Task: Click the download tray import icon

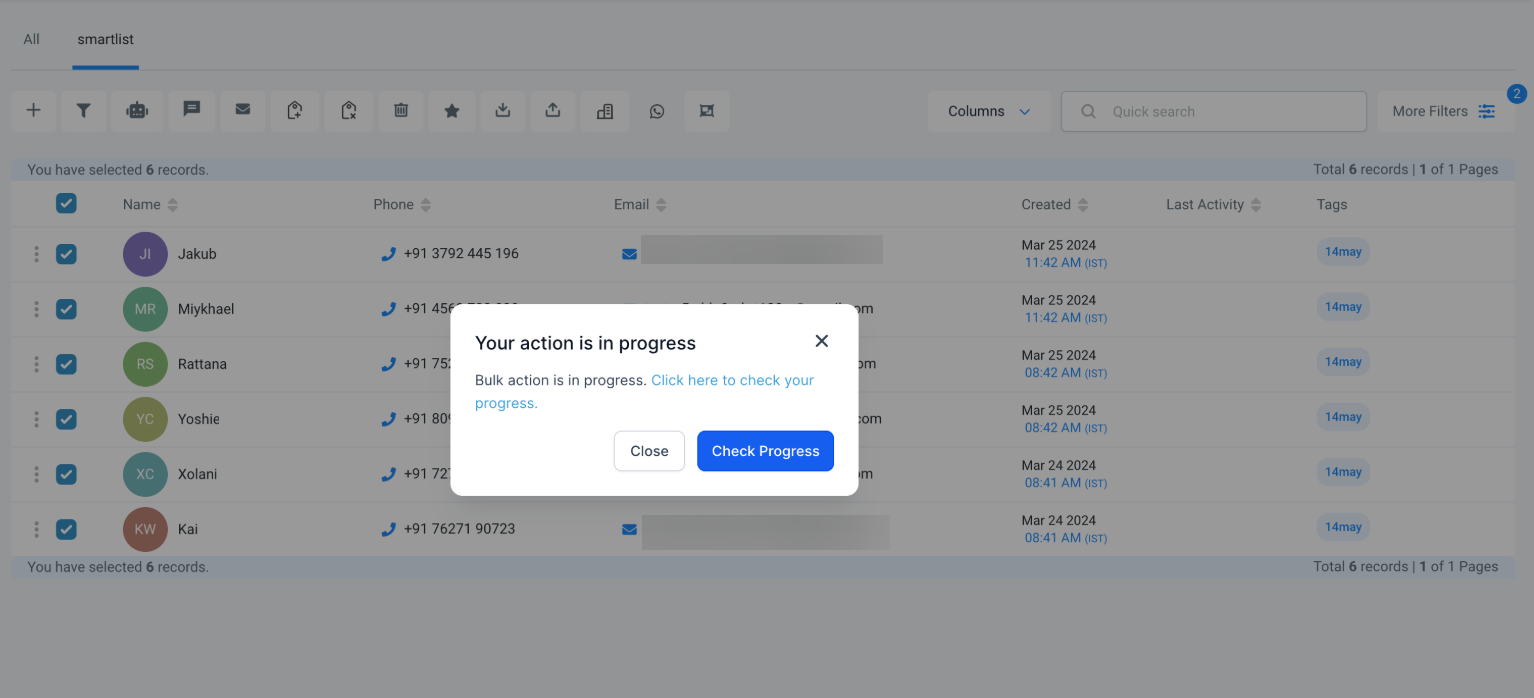Action: (503, 111)
